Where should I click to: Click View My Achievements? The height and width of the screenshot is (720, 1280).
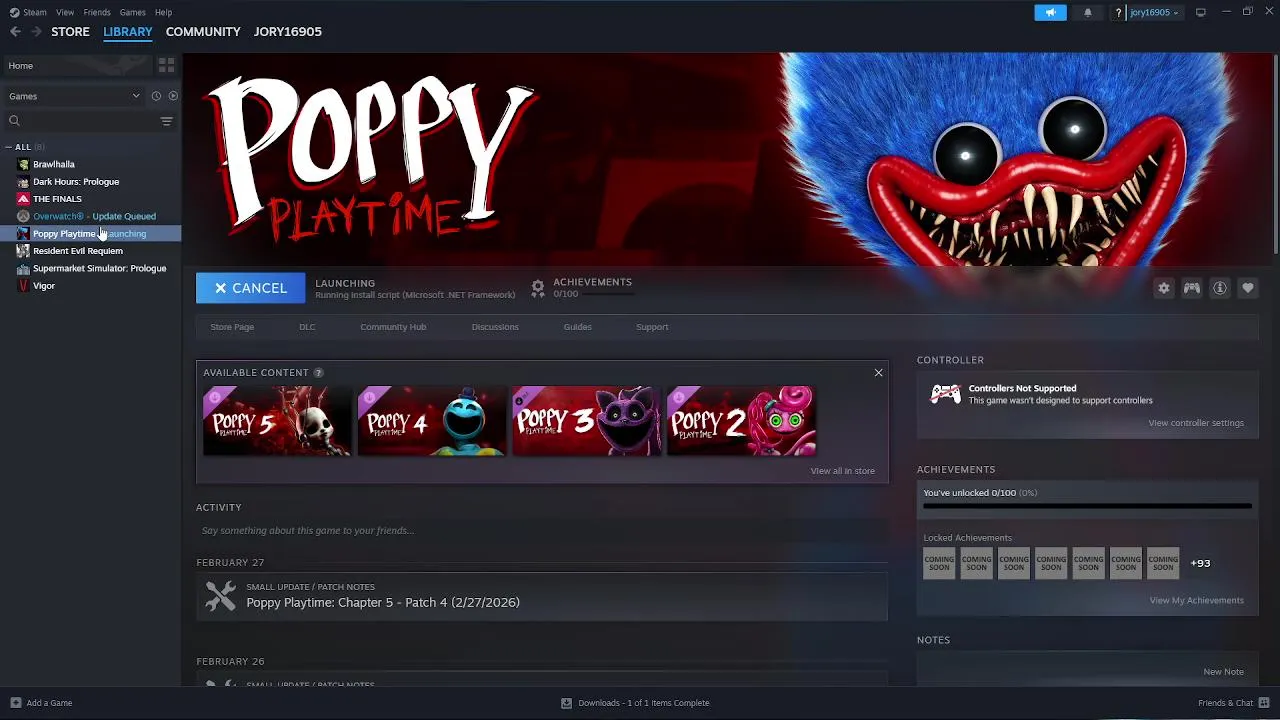(1196, 601)
